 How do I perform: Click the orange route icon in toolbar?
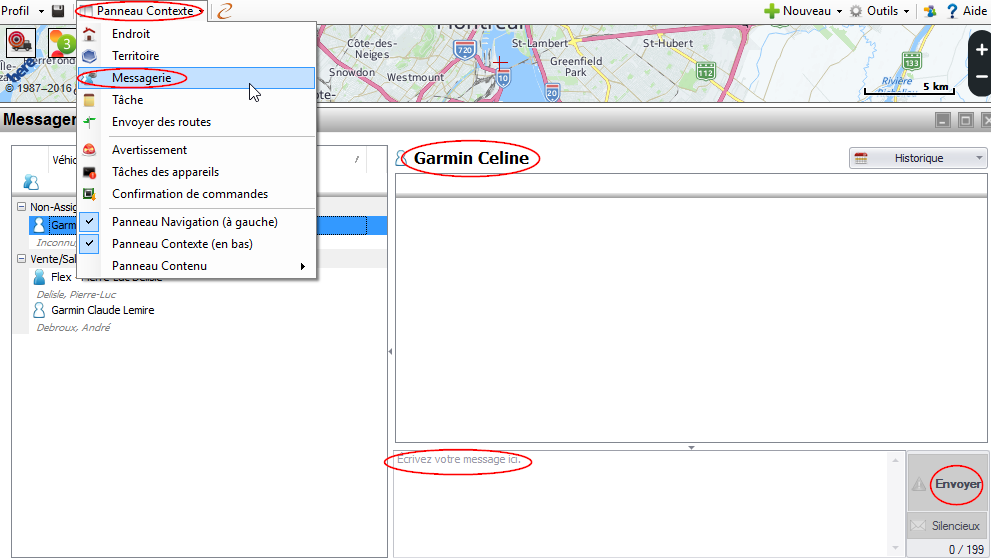pos(226,11)
